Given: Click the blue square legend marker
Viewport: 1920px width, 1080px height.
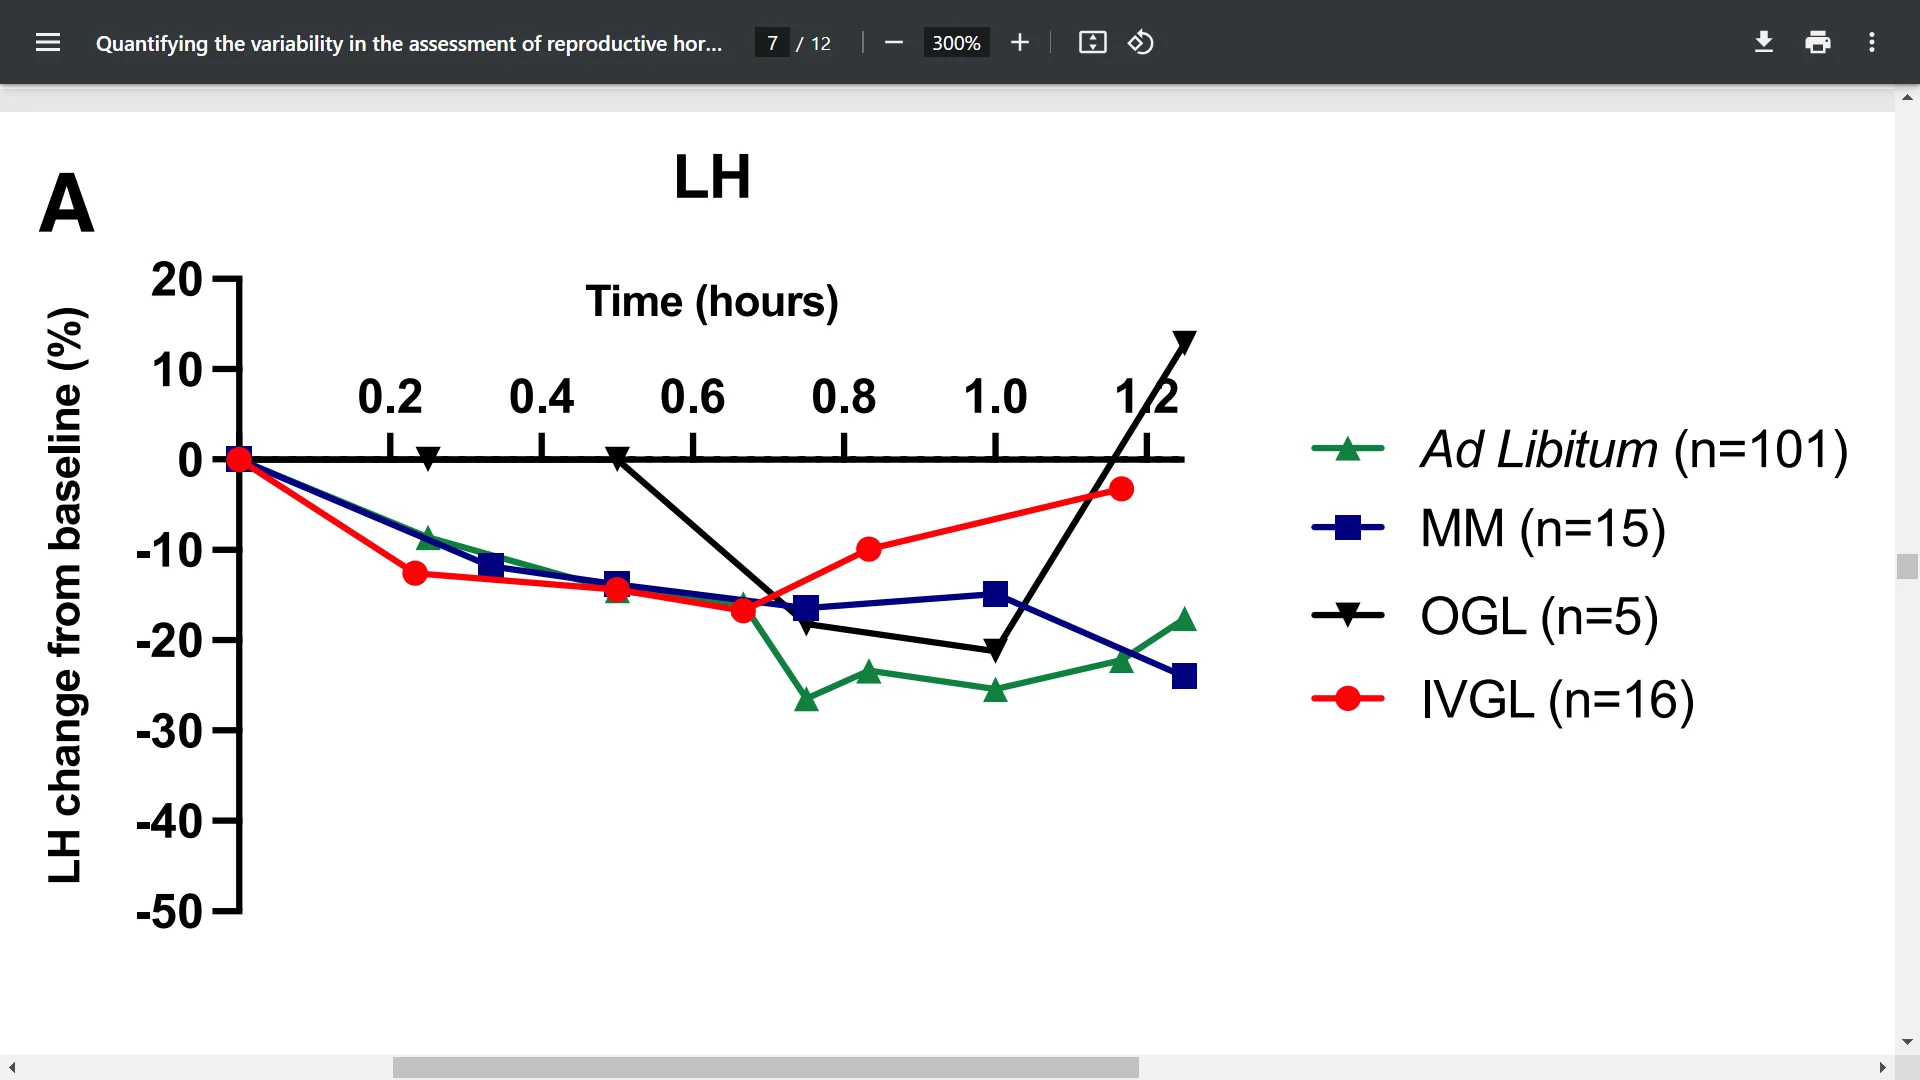Looking at the screenshot, I should [x=1348, y=527].
